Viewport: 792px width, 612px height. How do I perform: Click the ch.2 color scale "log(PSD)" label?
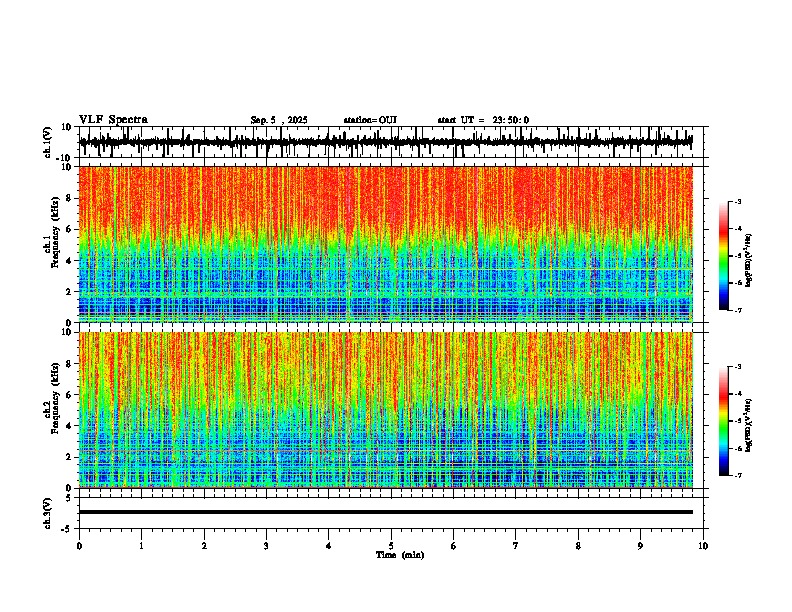click(749, 425)
